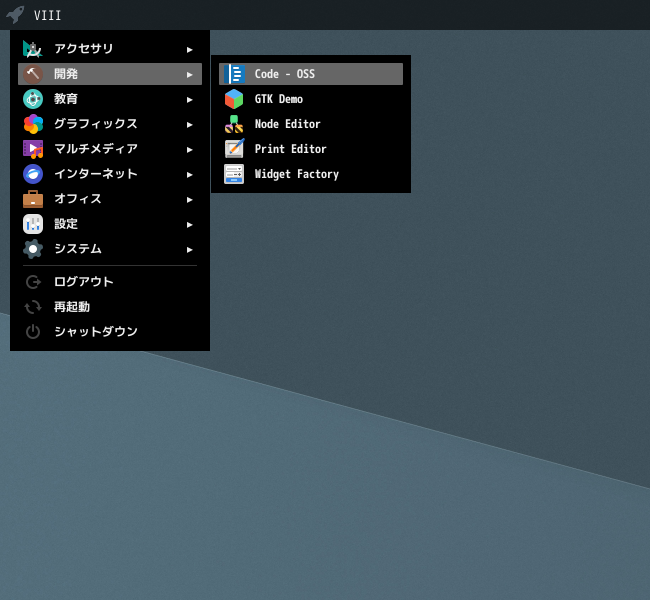Click the VIII workspace label in the panel
The image size is (650, 600).
(47, 15)
